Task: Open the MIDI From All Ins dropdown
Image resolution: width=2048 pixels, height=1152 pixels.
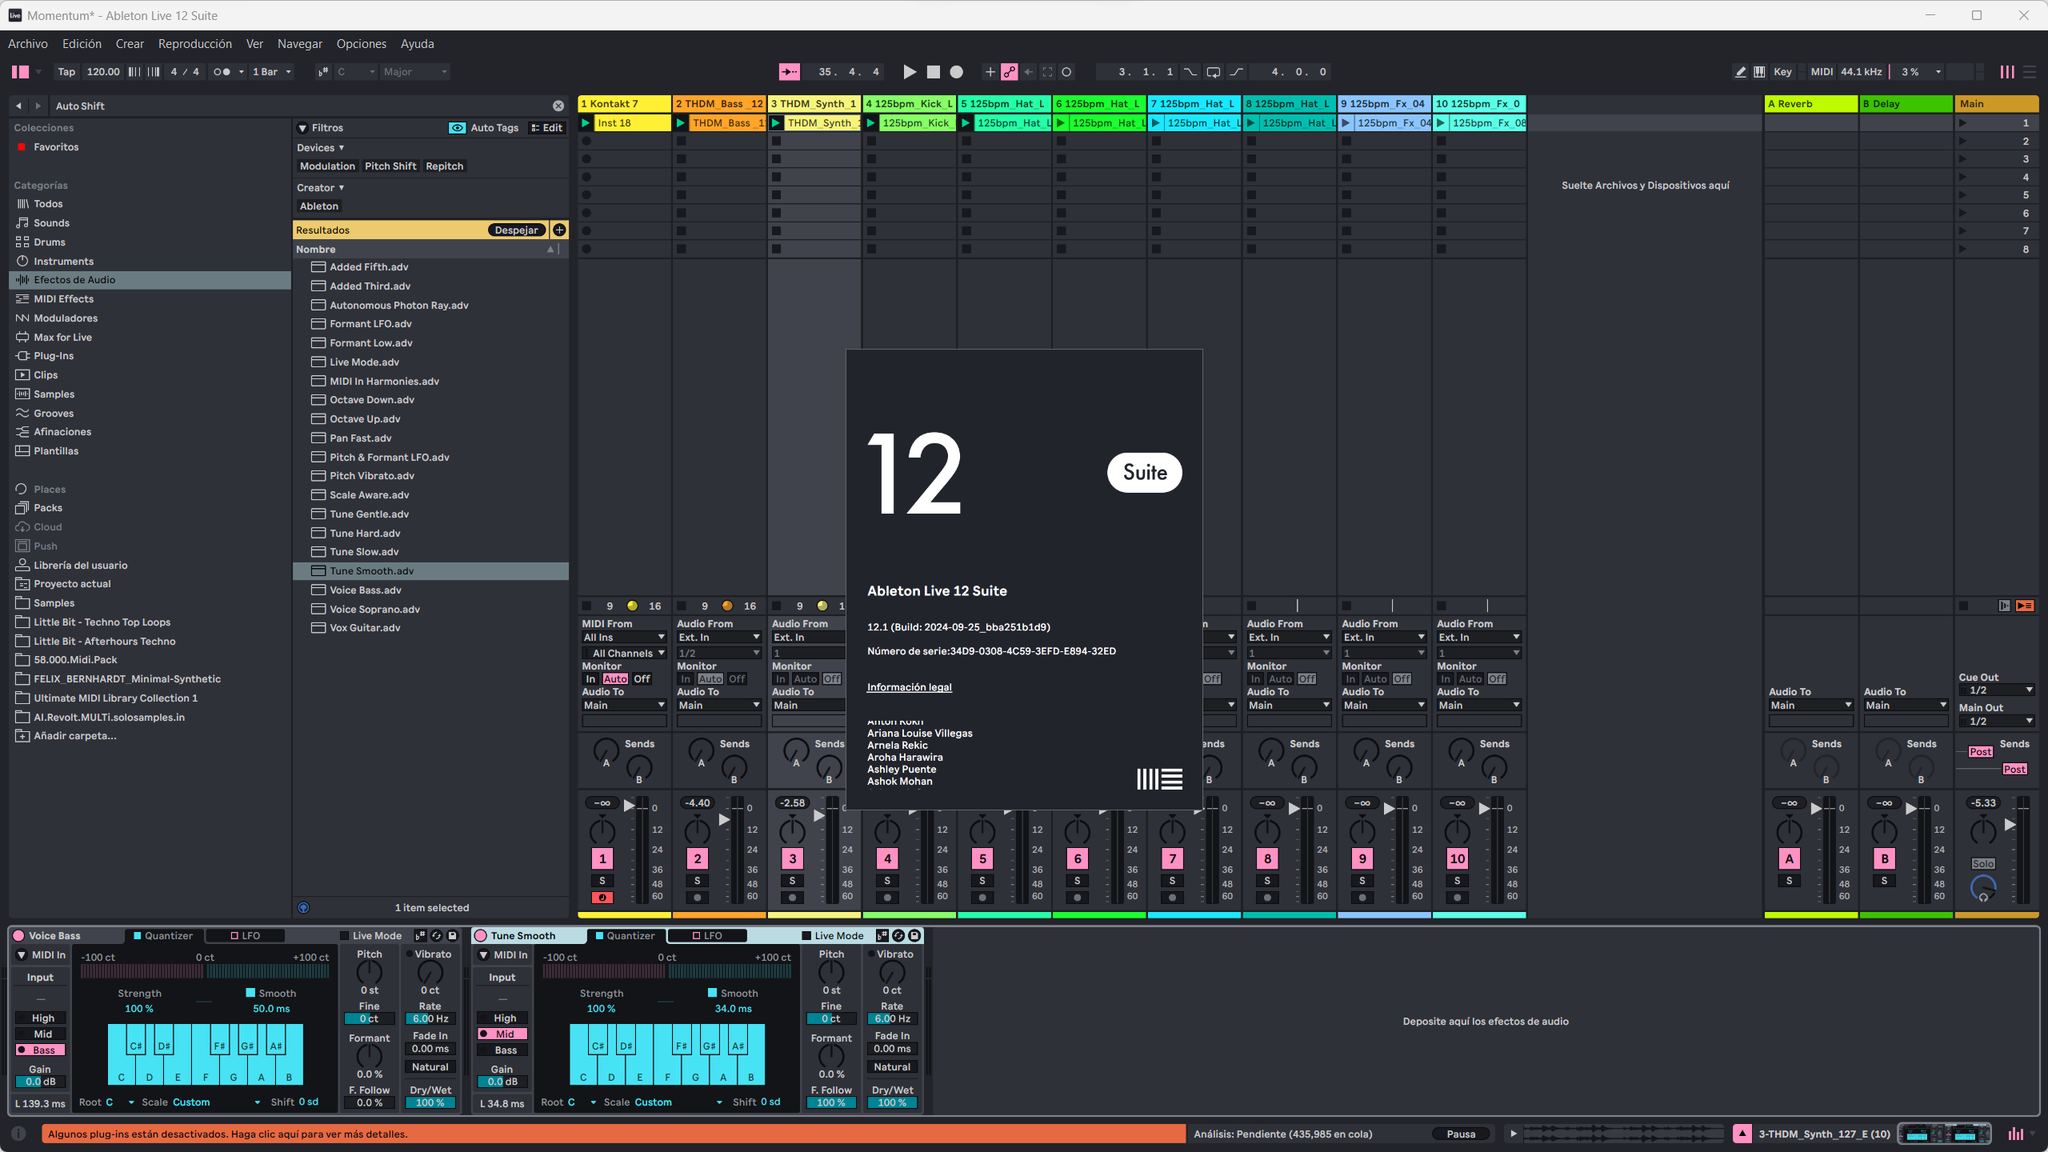Action: tap(624, 637)
